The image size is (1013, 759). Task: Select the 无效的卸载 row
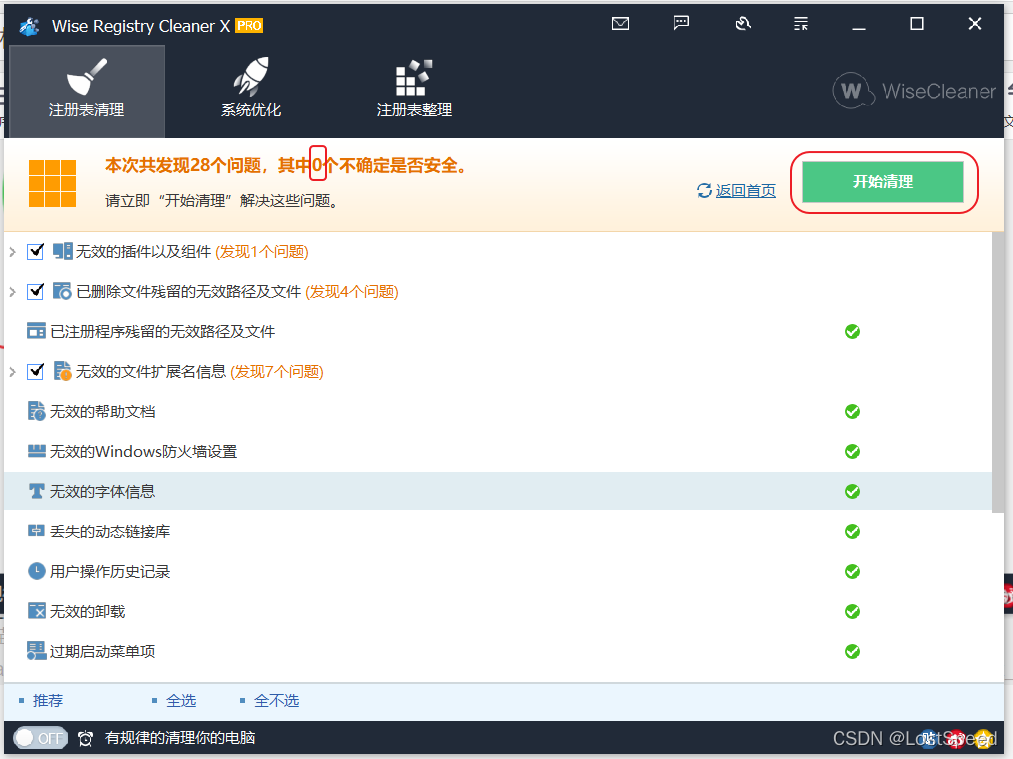[498, 612]
